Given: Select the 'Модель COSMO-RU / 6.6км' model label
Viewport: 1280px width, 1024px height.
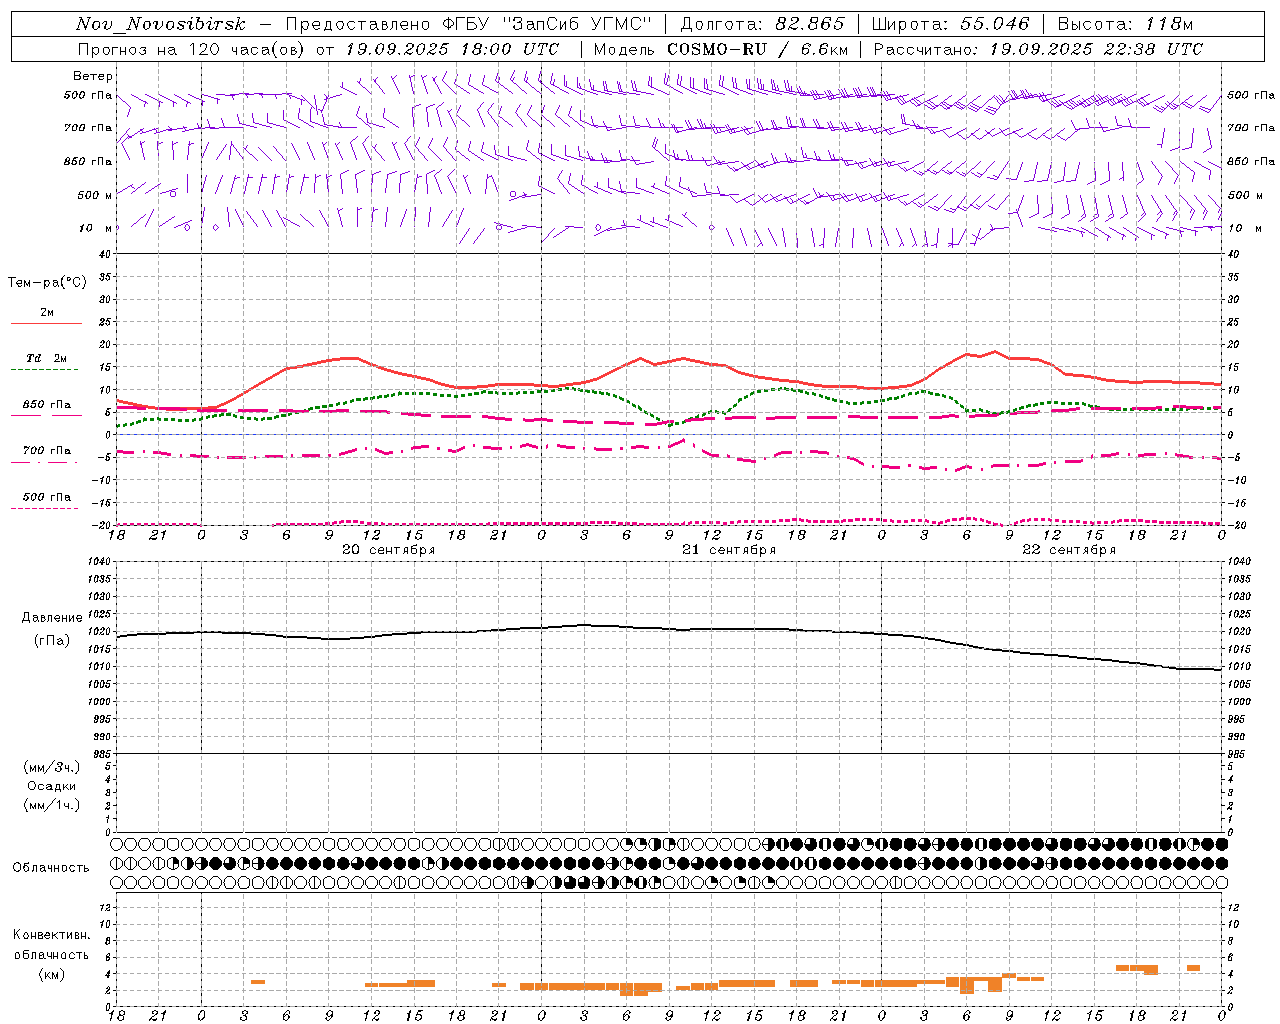Looking at the screenshot, I should [721, 49].
